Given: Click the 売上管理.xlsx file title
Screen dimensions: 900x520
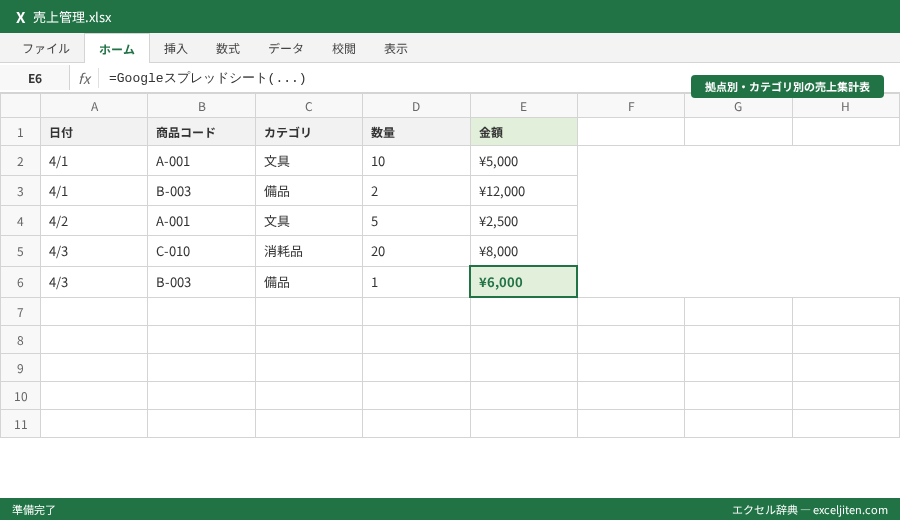Looking at the screenshot, I should (72, 17).
